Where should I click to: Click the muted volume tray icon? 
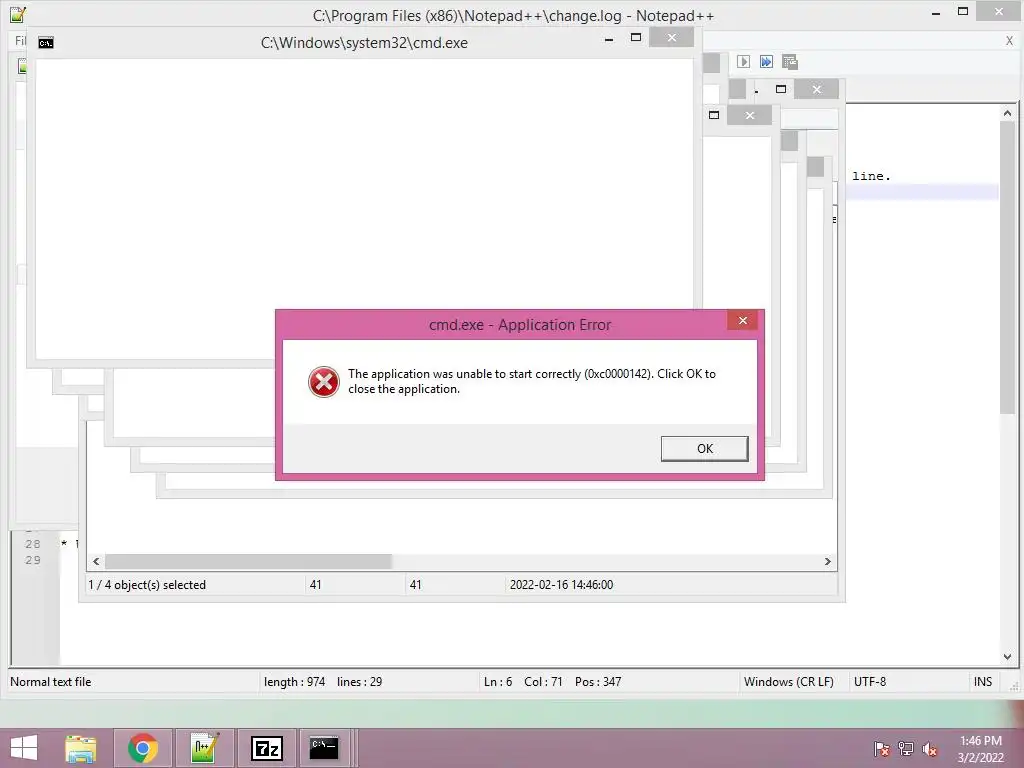tap(930, 749)
